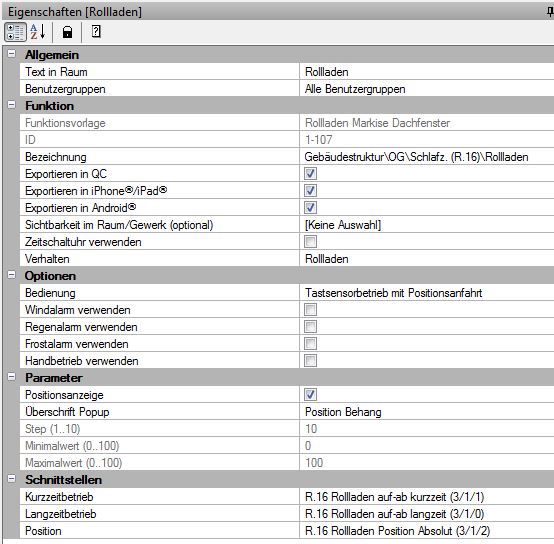This screenshot has height=544, width=554.
Task: Open Verhalten value Rollladen
Action: 427,259
